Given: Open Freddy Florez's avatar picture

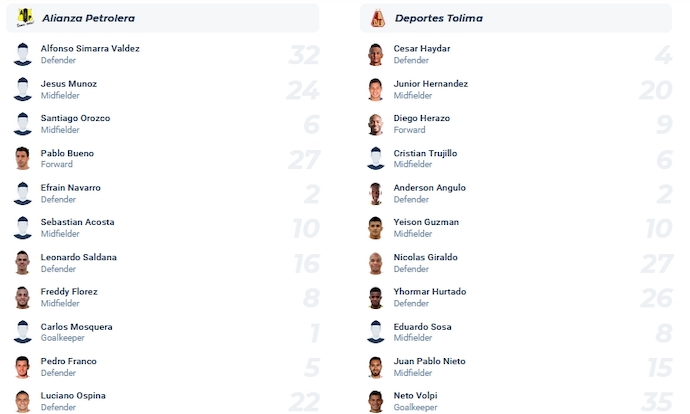Looking at the screenshot, I should click(x=23, y=298).
